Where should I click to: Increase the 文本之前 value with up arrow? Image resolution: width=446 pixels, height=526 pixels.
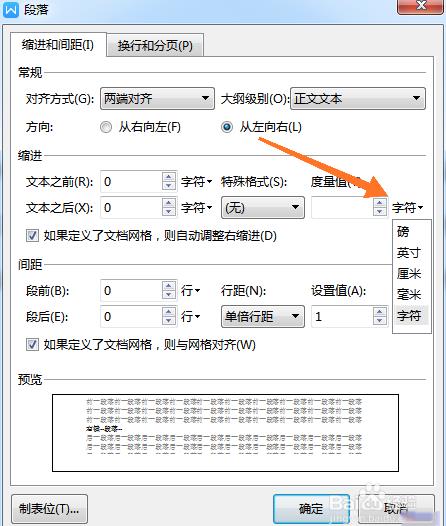[169, 177]
